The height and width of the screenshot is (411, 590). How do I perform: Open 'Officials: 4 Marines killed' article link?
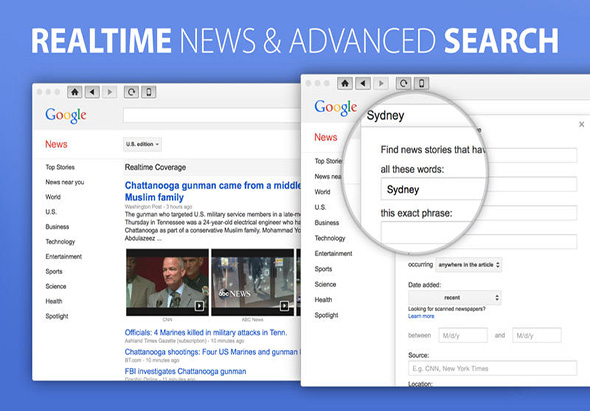[206, 333]
